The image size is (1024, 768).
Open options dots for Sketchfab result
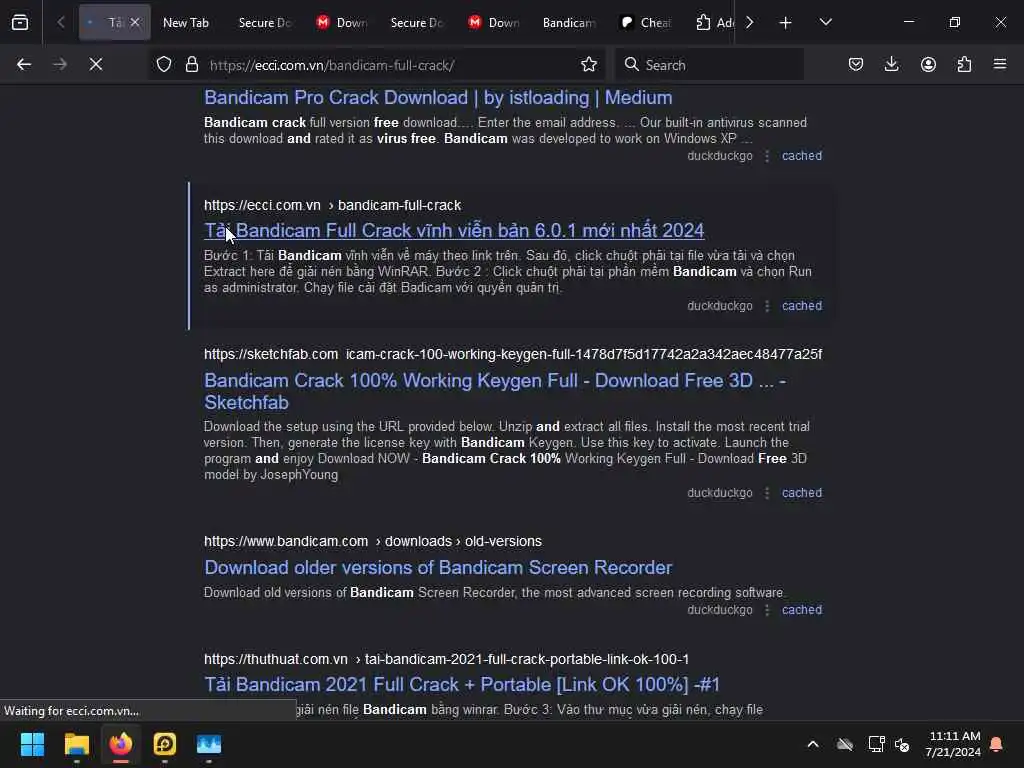point(767,493)
